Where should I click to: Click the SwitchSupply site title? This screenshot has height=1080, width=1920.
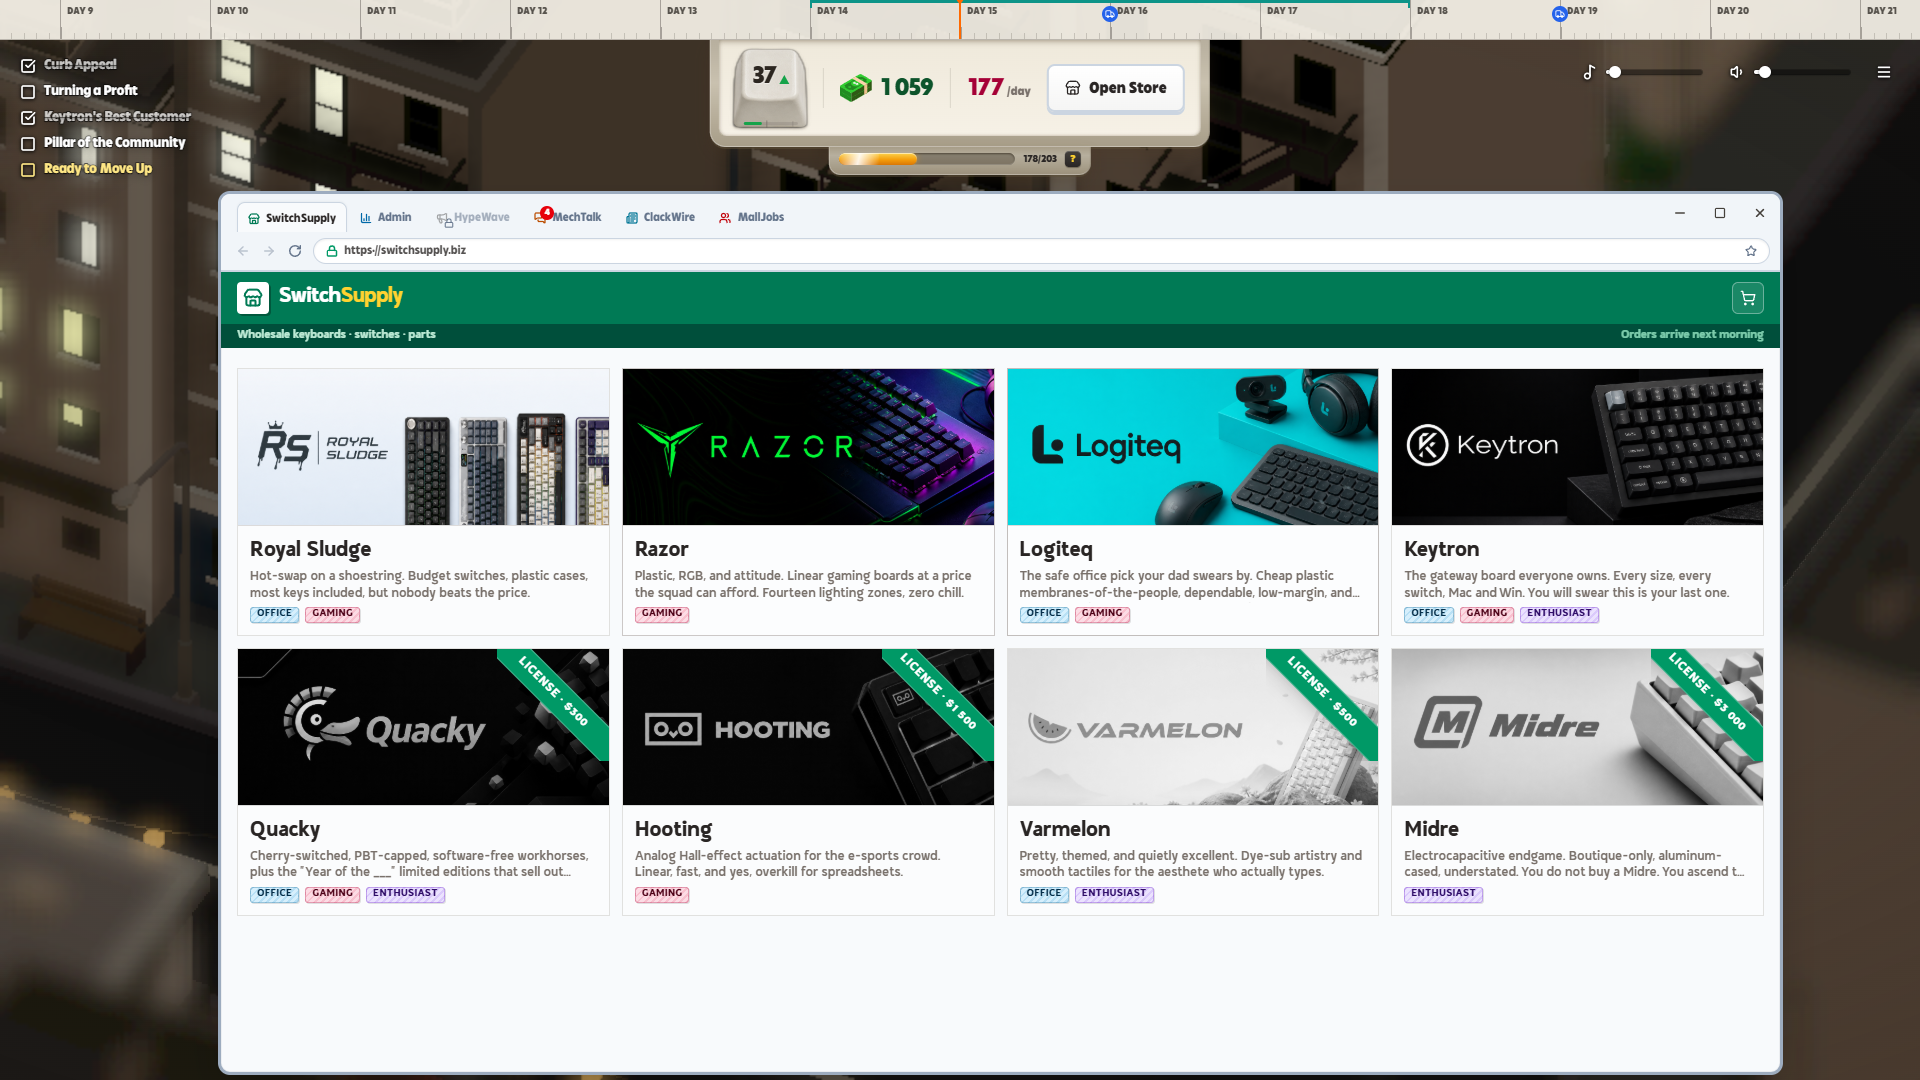(341, 296)
